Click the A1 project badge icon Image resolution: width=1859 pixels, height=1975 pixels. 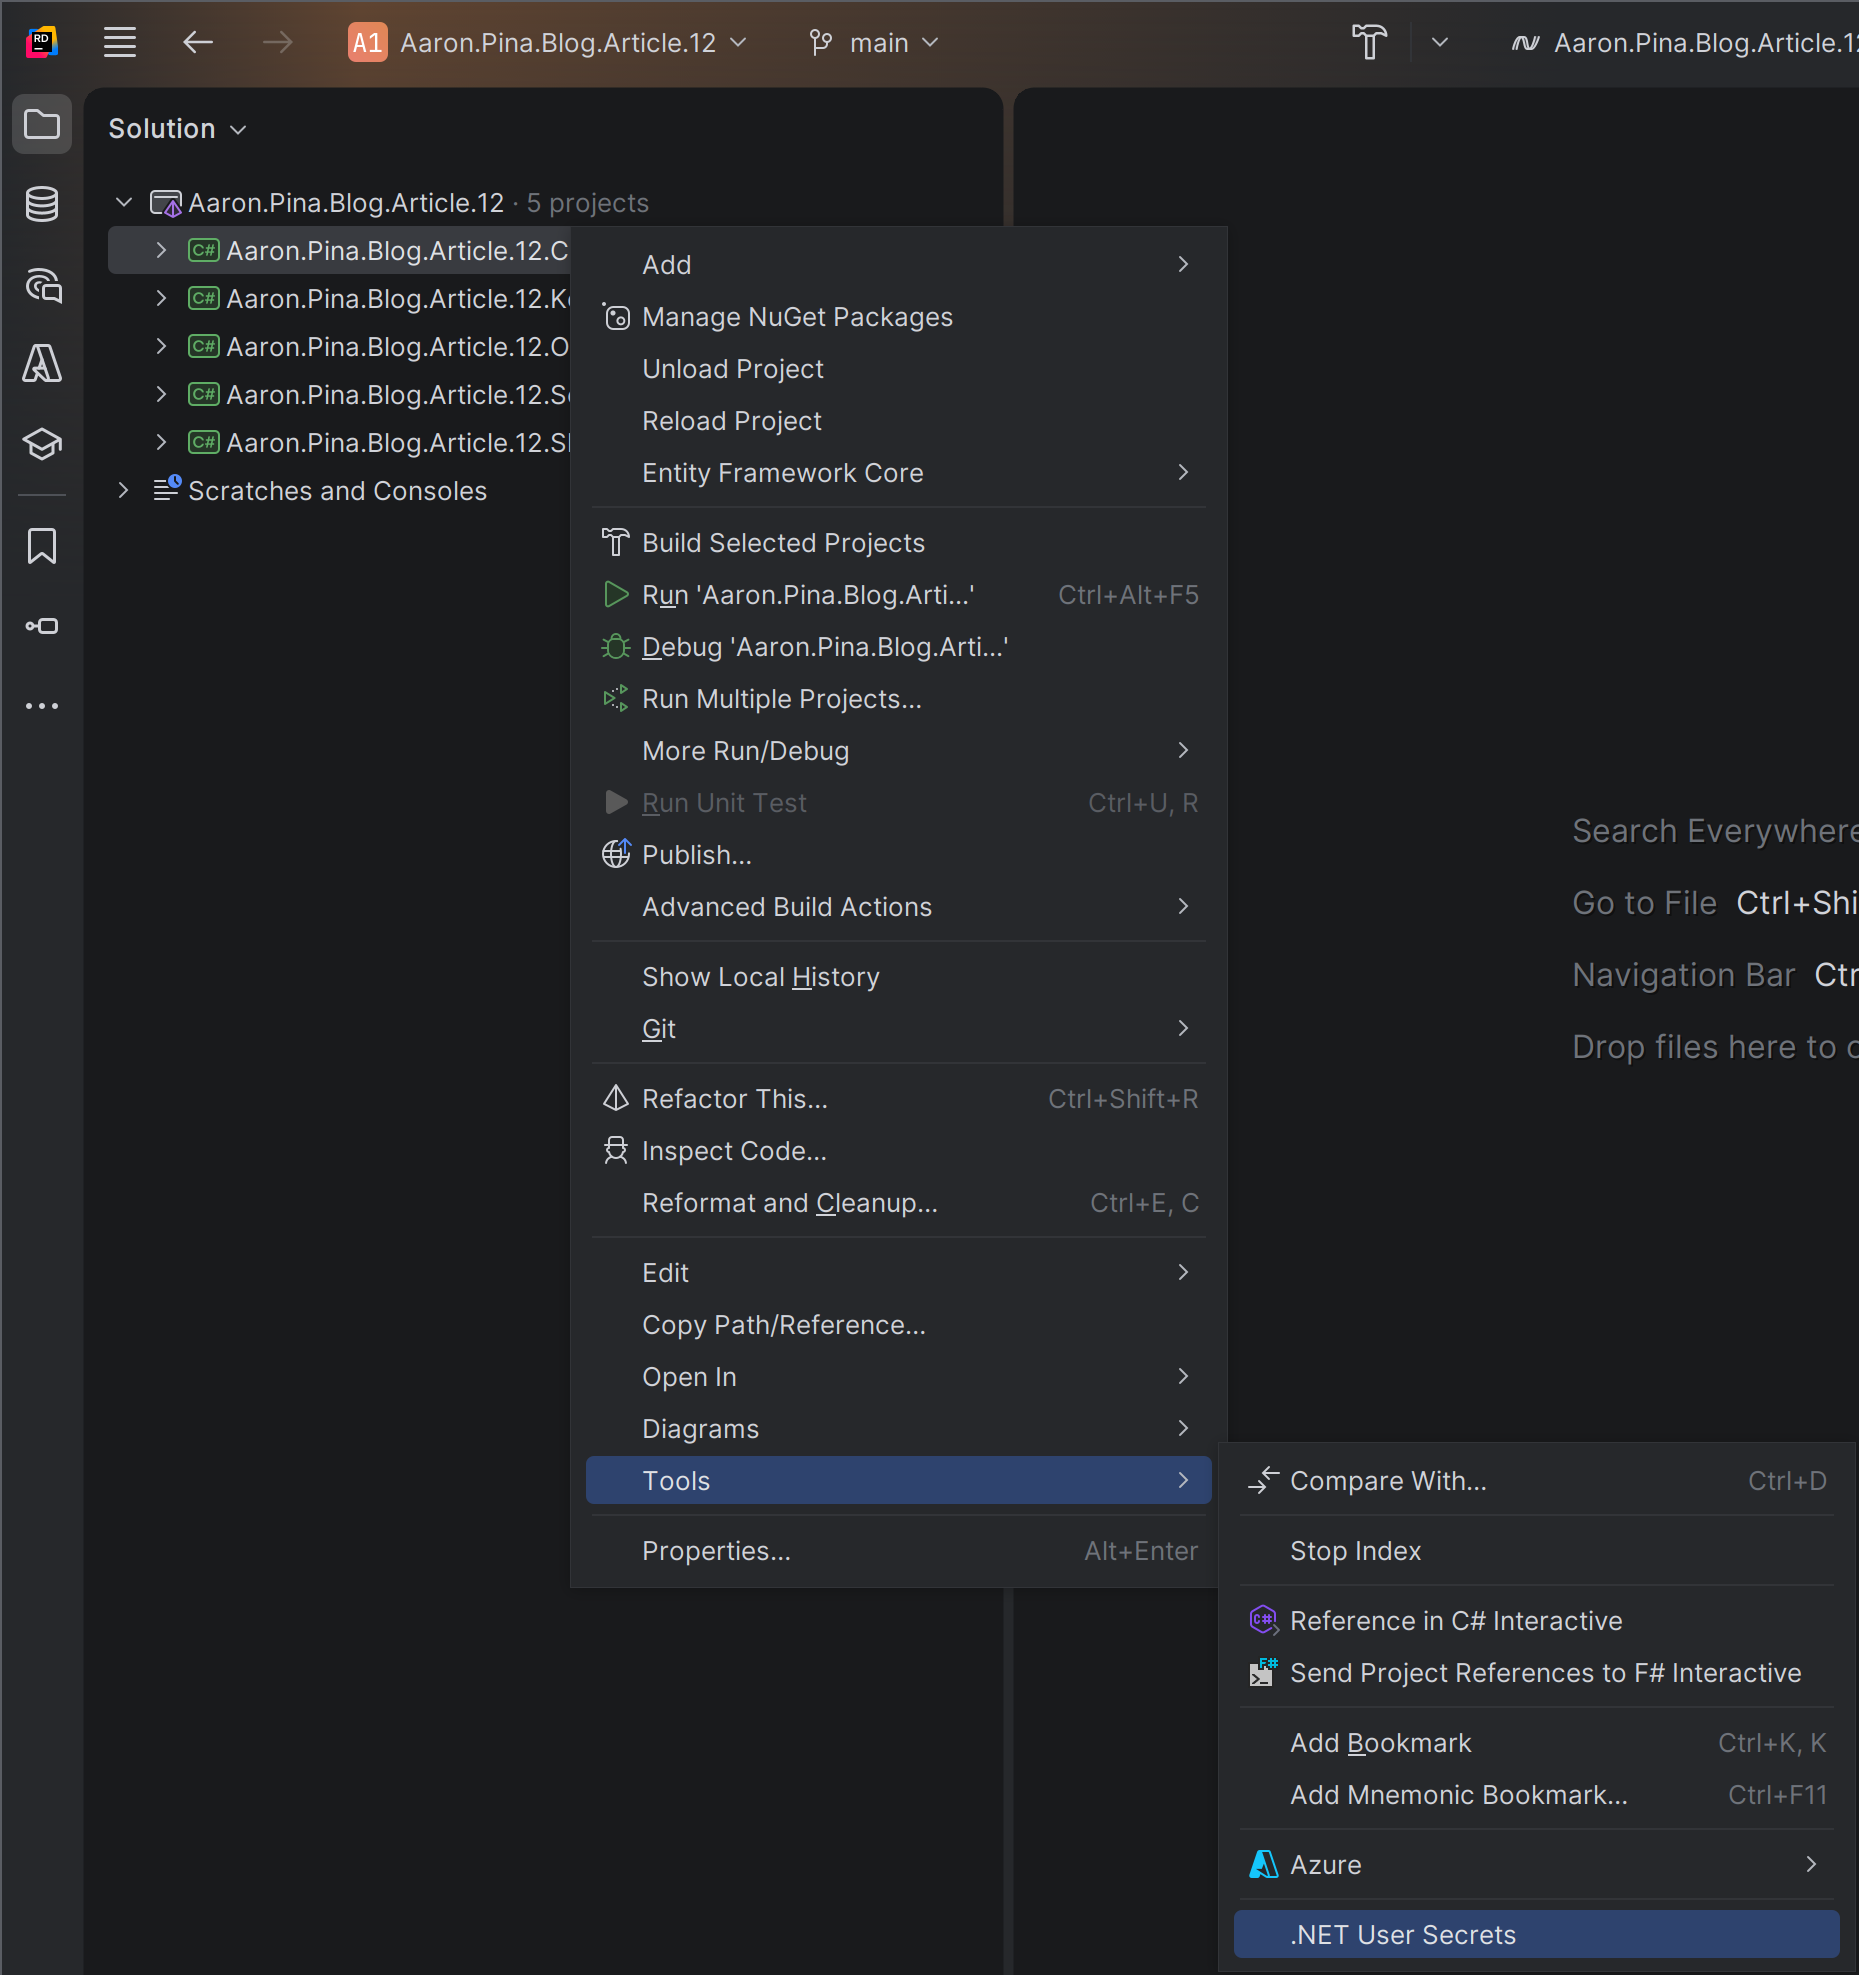[x=367, y=42]
